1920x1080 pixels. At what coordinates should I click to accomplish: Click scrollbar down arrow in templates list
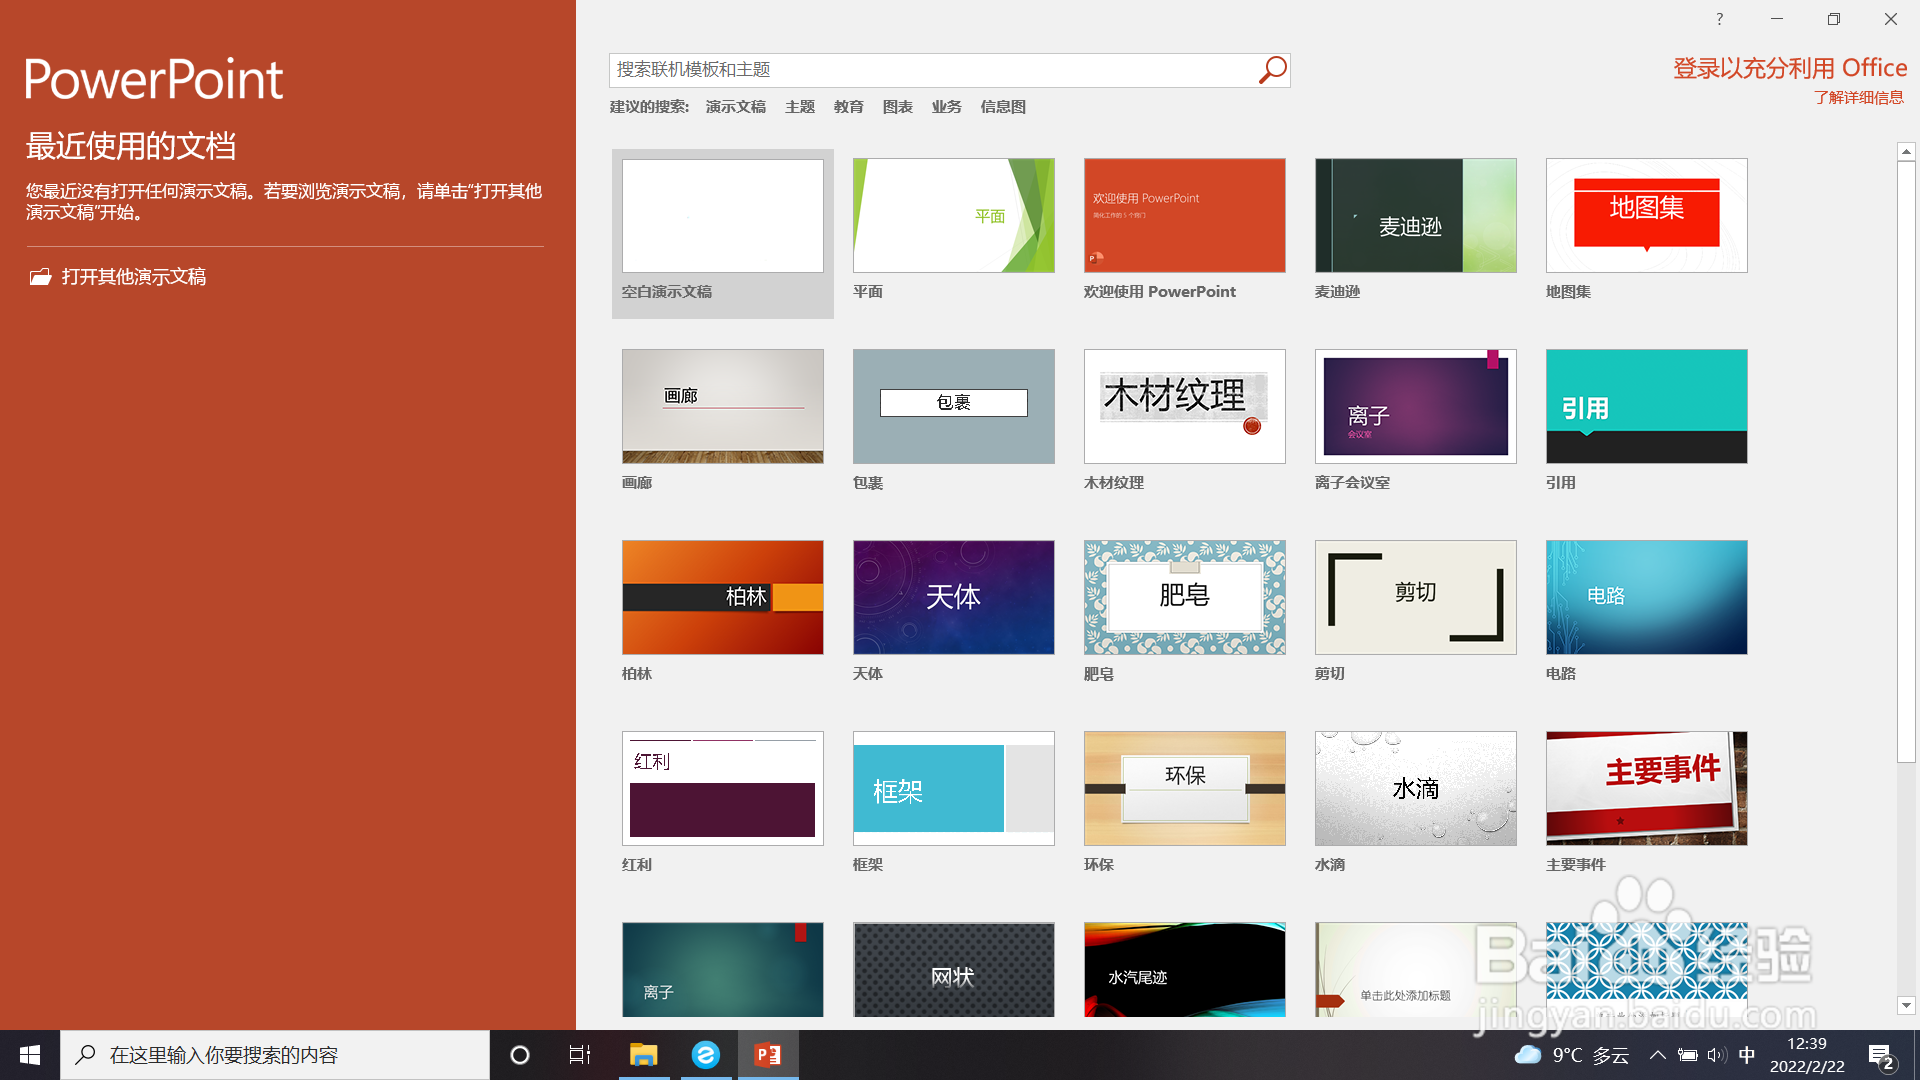1906,1005
